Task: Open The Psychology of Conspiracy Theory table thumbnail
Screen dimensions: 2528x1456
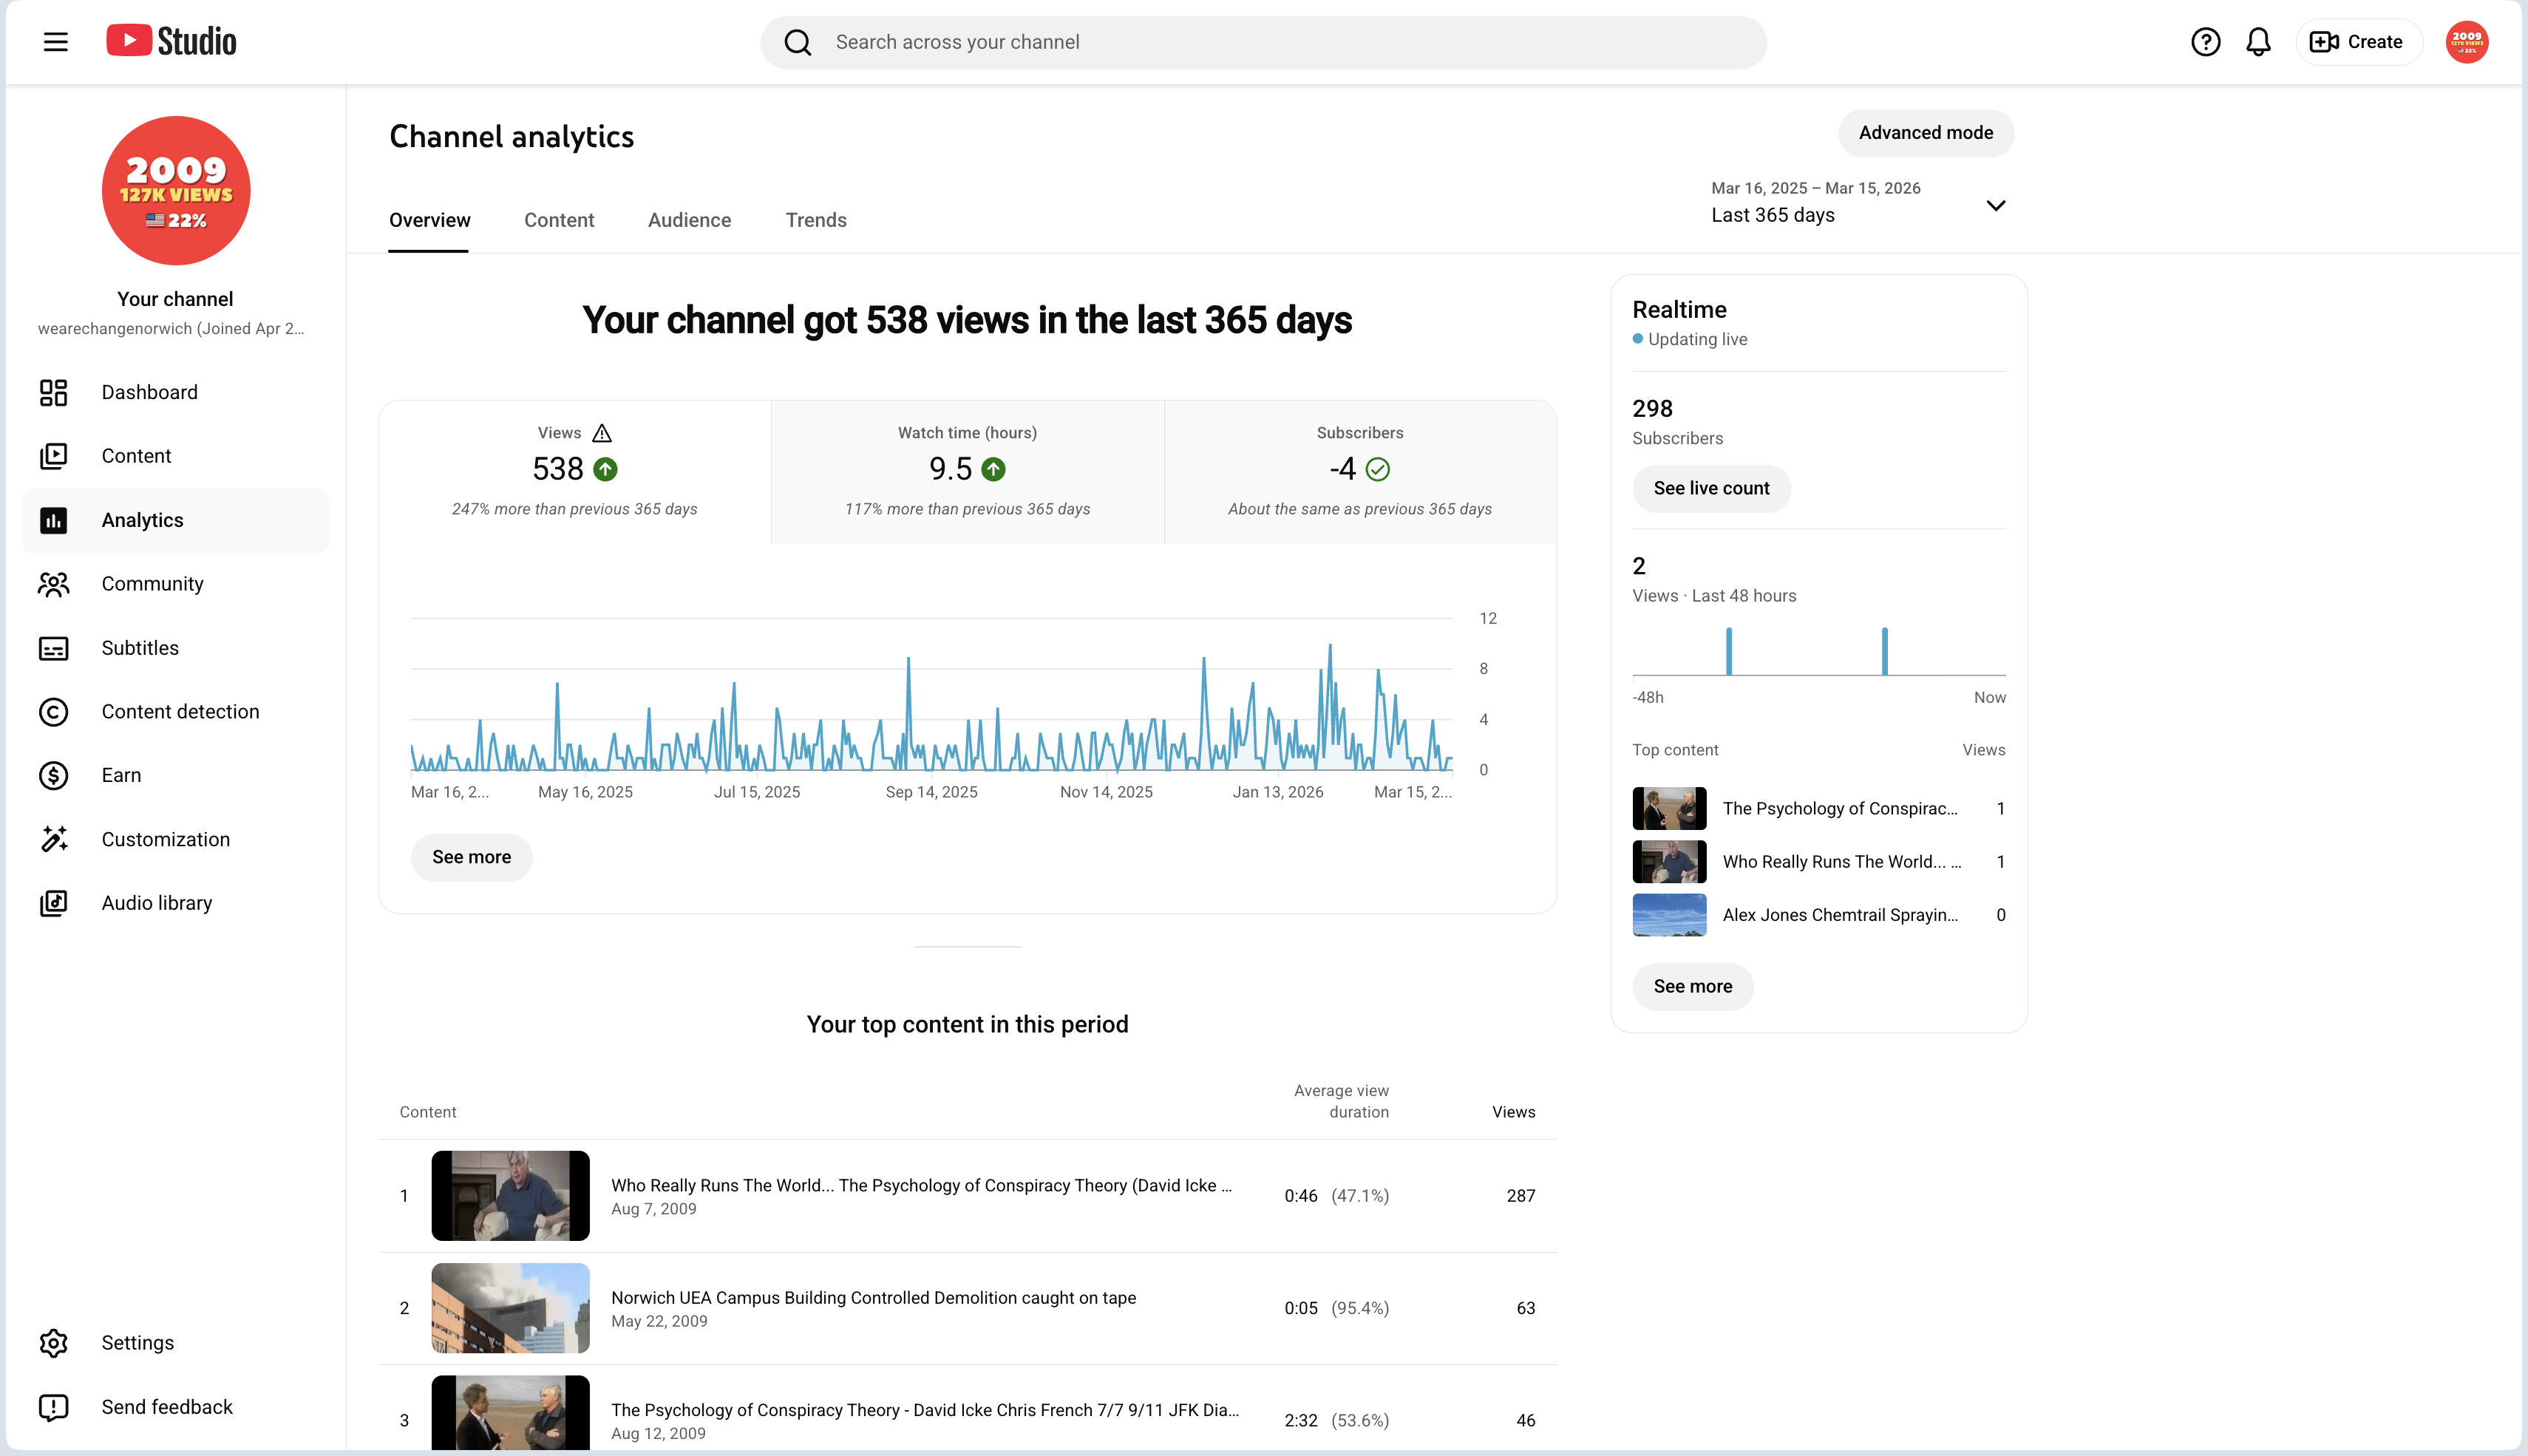Action: pos(510,1412)
